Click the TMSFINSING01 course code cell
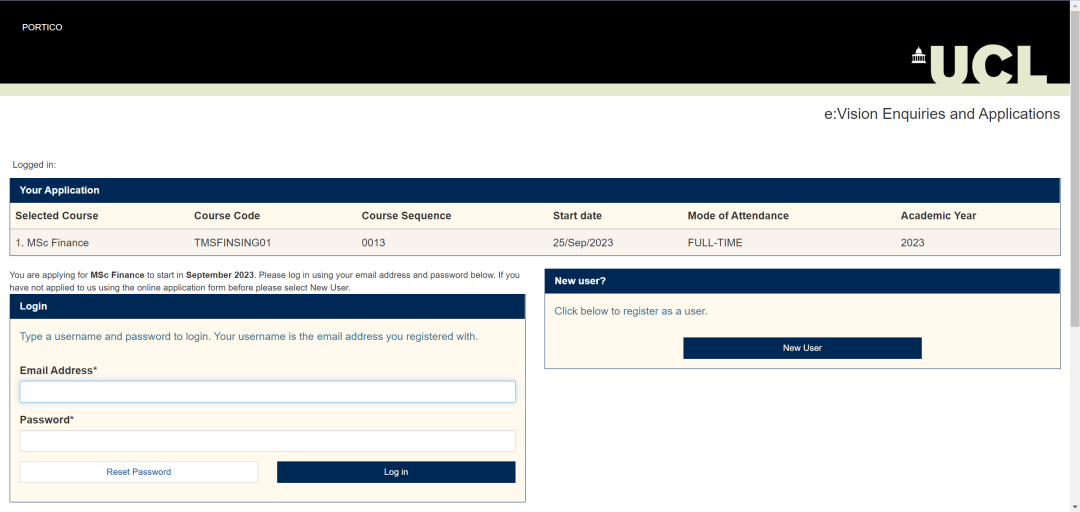Viewport: 1080px width, 512px height. coord(232,243)
